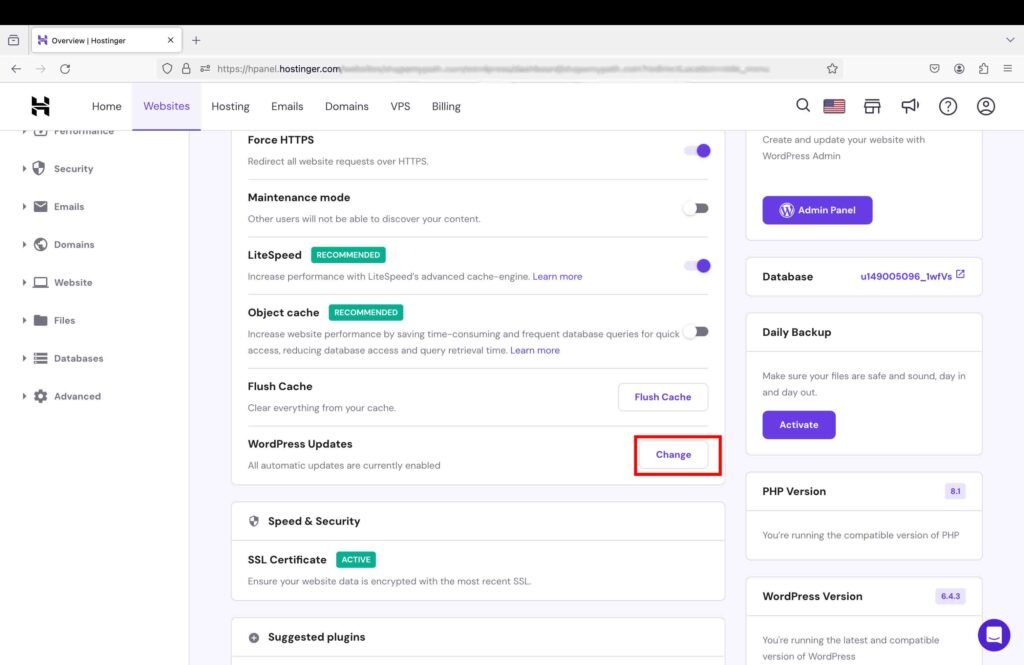
Task: Click the Advanced gear sidebar icon
Action: click(40, 396)
